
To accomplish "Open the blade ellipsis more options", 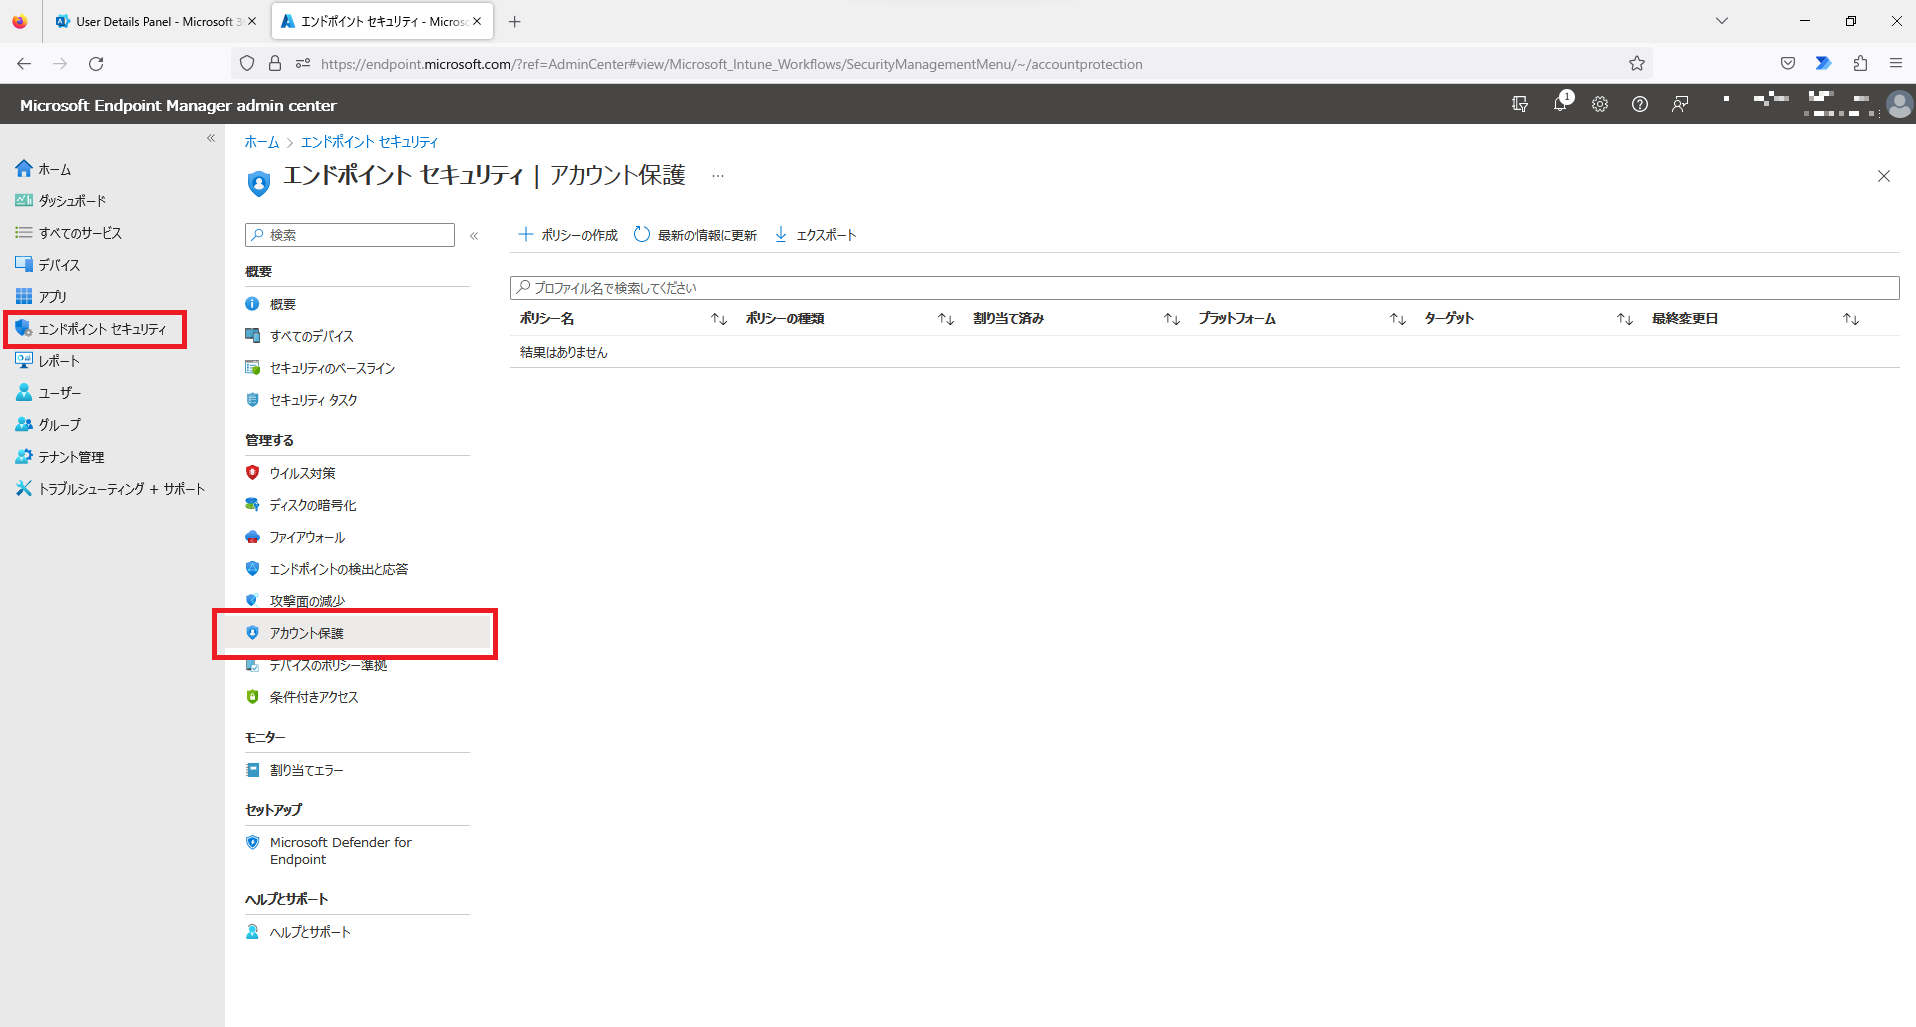I will coord(718,176).
